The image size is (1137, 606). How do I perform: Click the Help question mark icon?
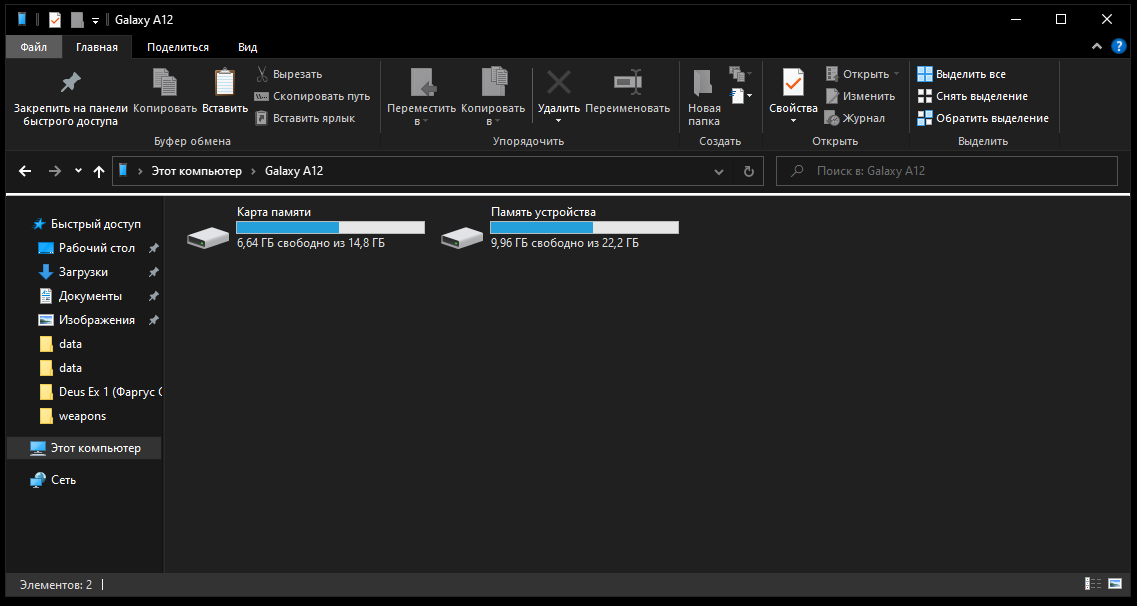(x=1119, y=47)
